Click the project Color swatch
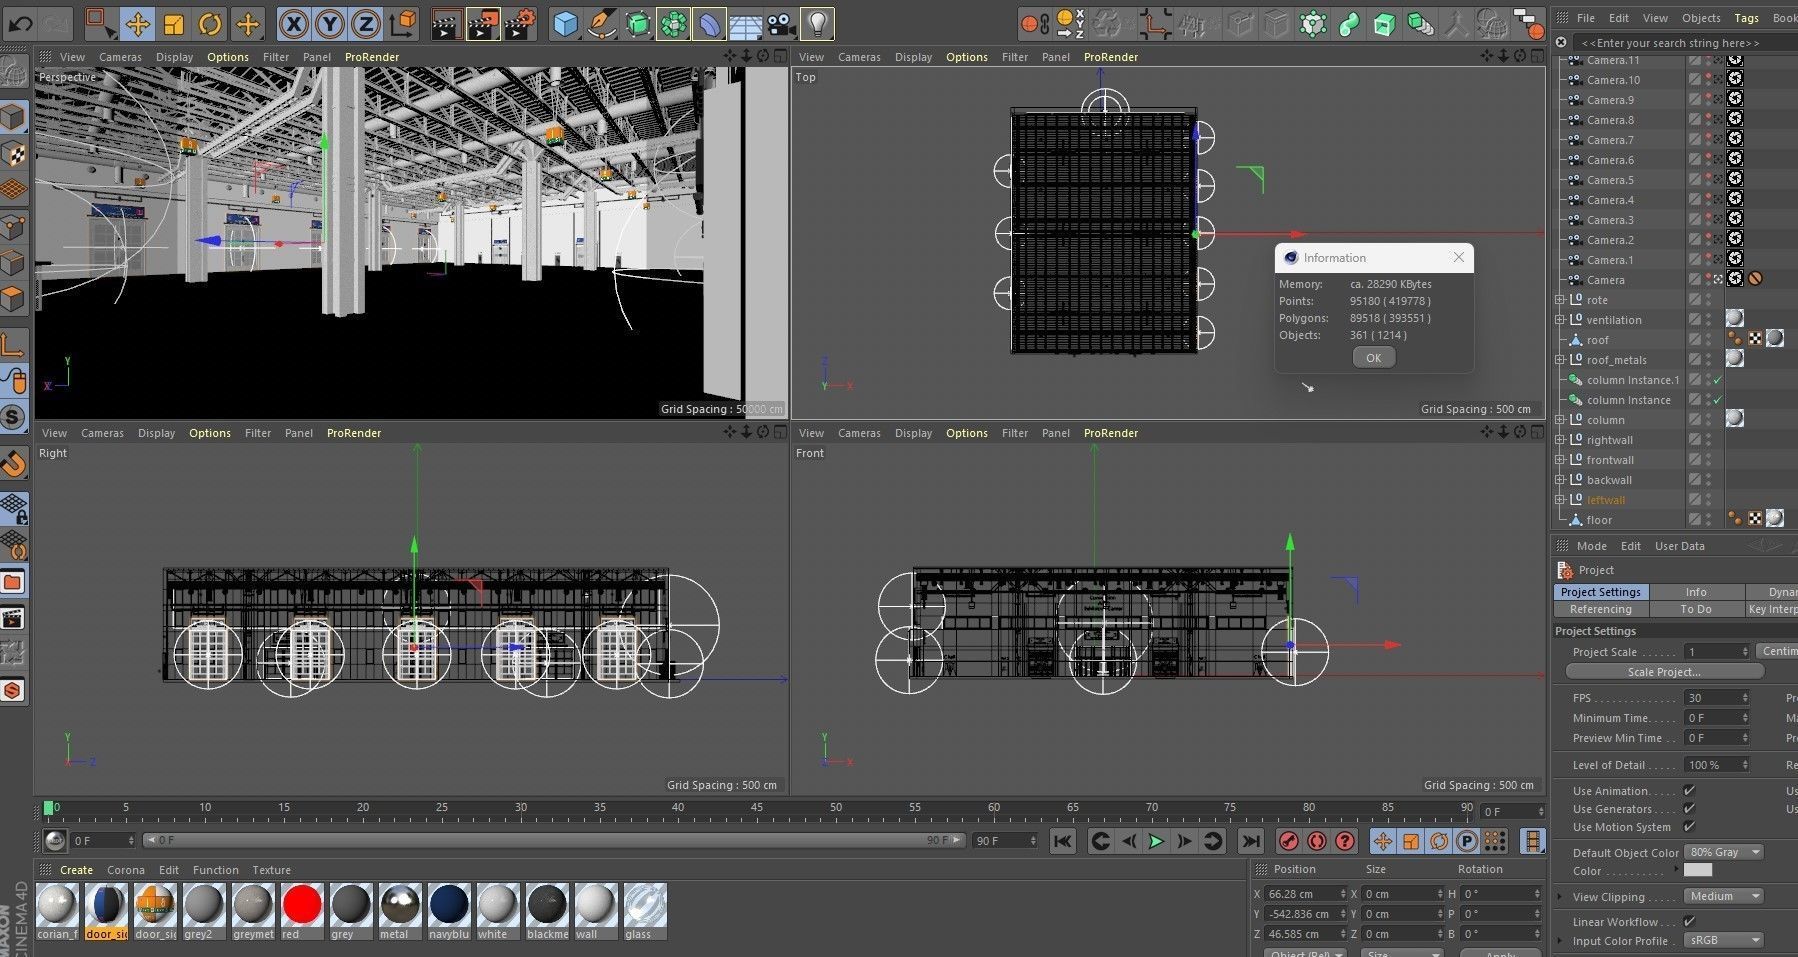This screenshot has height=957, width=1798. coord(1698,870)
